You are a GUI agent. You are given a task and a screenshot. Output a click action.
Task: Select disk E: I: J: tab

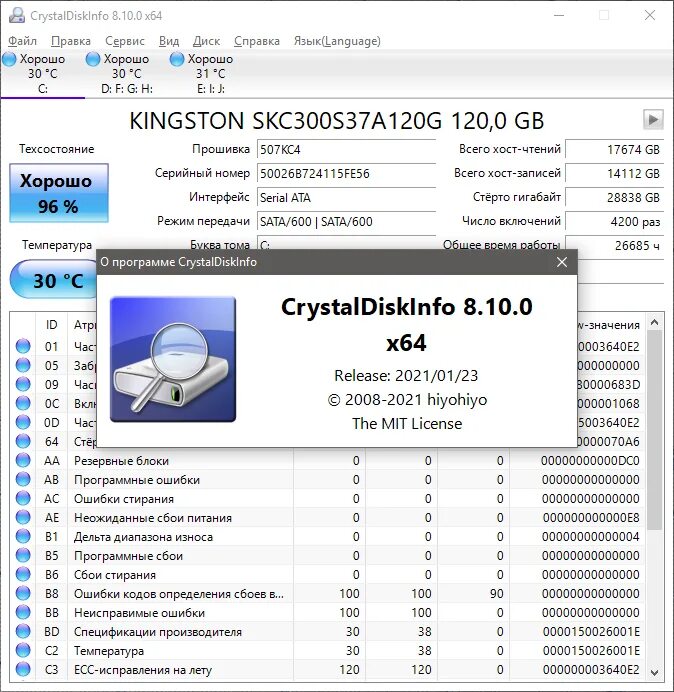tap(210, 73)
